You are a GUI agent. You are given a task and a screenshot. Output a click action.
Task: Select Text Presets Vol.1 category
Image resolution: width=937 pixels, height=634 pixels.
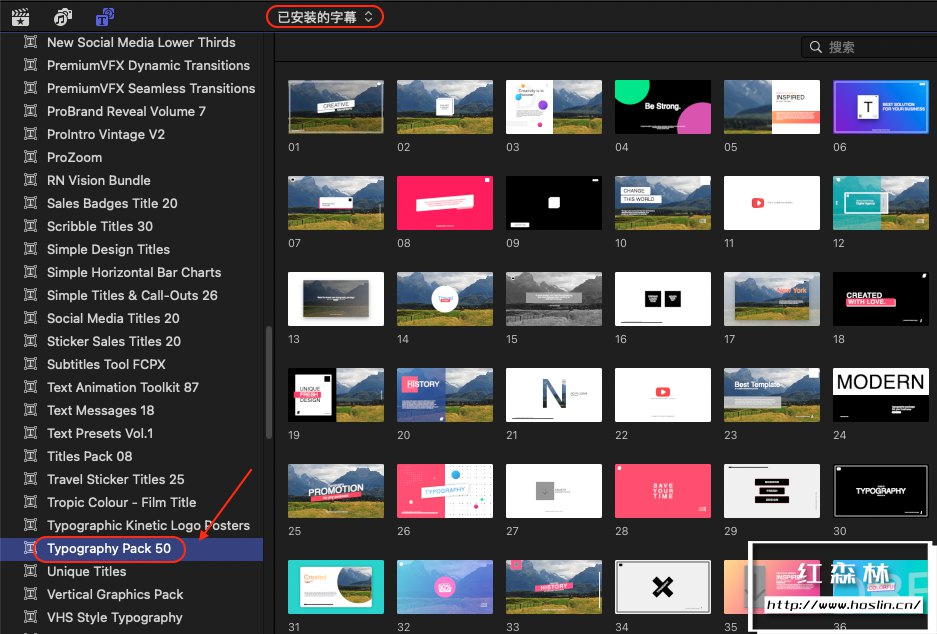pos(100,433)
